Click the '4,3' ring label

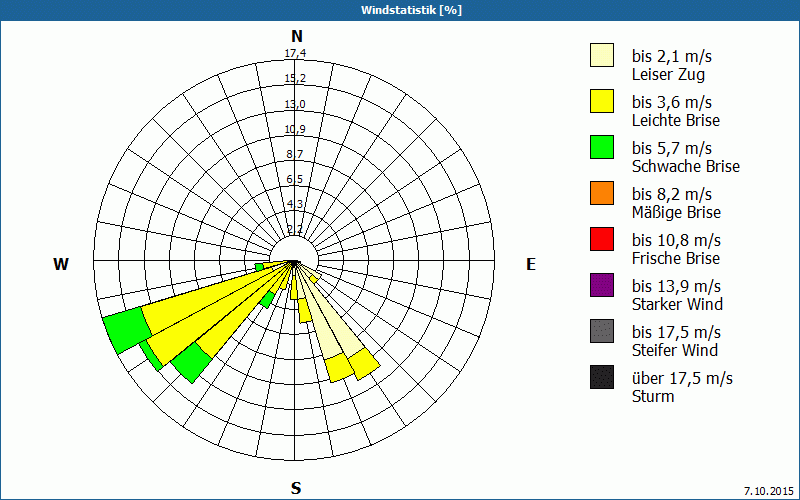pyautogui.click(x=295, y=204)
